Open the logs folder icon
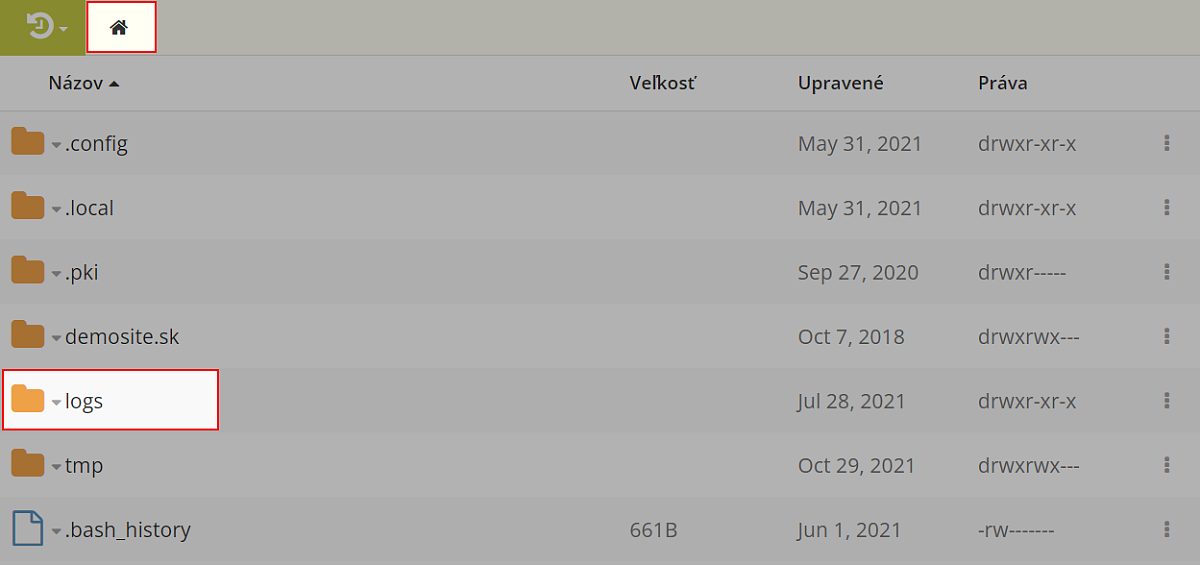Image resolution: width=1200 pixels, height=565 pixels. (28, 400)
